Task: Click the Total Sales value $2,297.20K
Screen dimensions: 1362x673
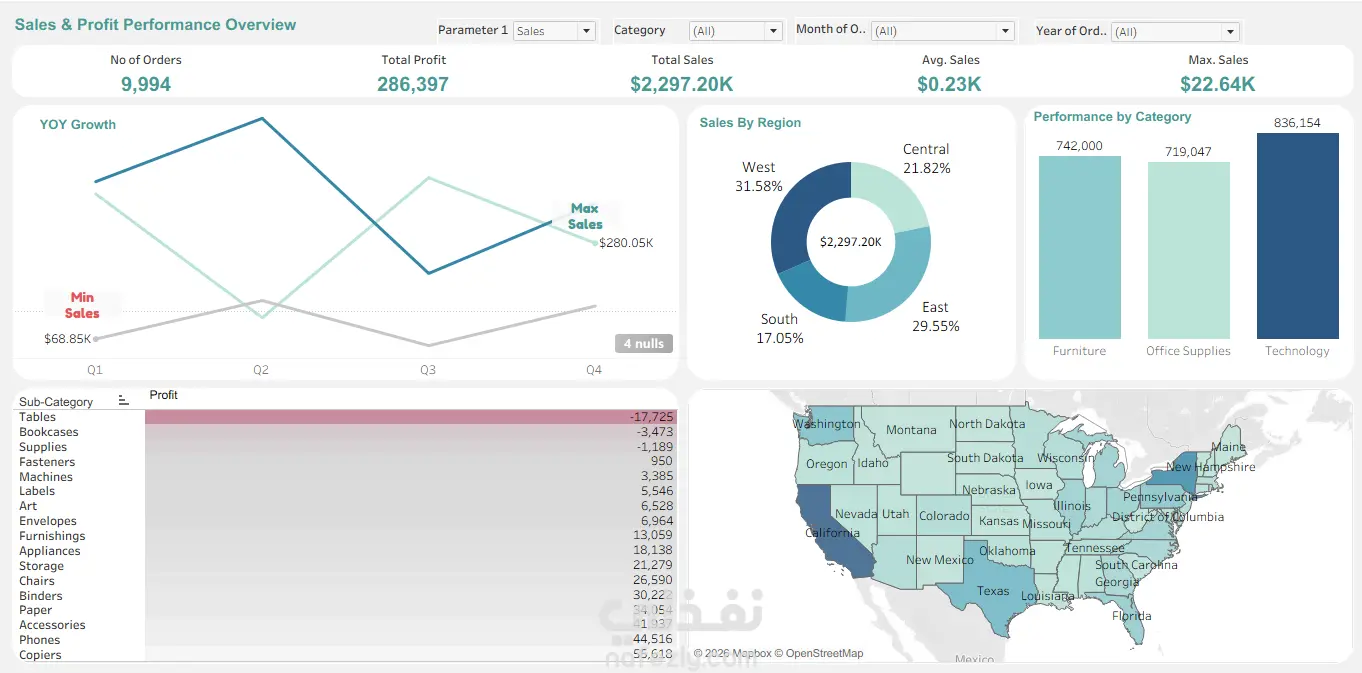Action: point(682,85)
